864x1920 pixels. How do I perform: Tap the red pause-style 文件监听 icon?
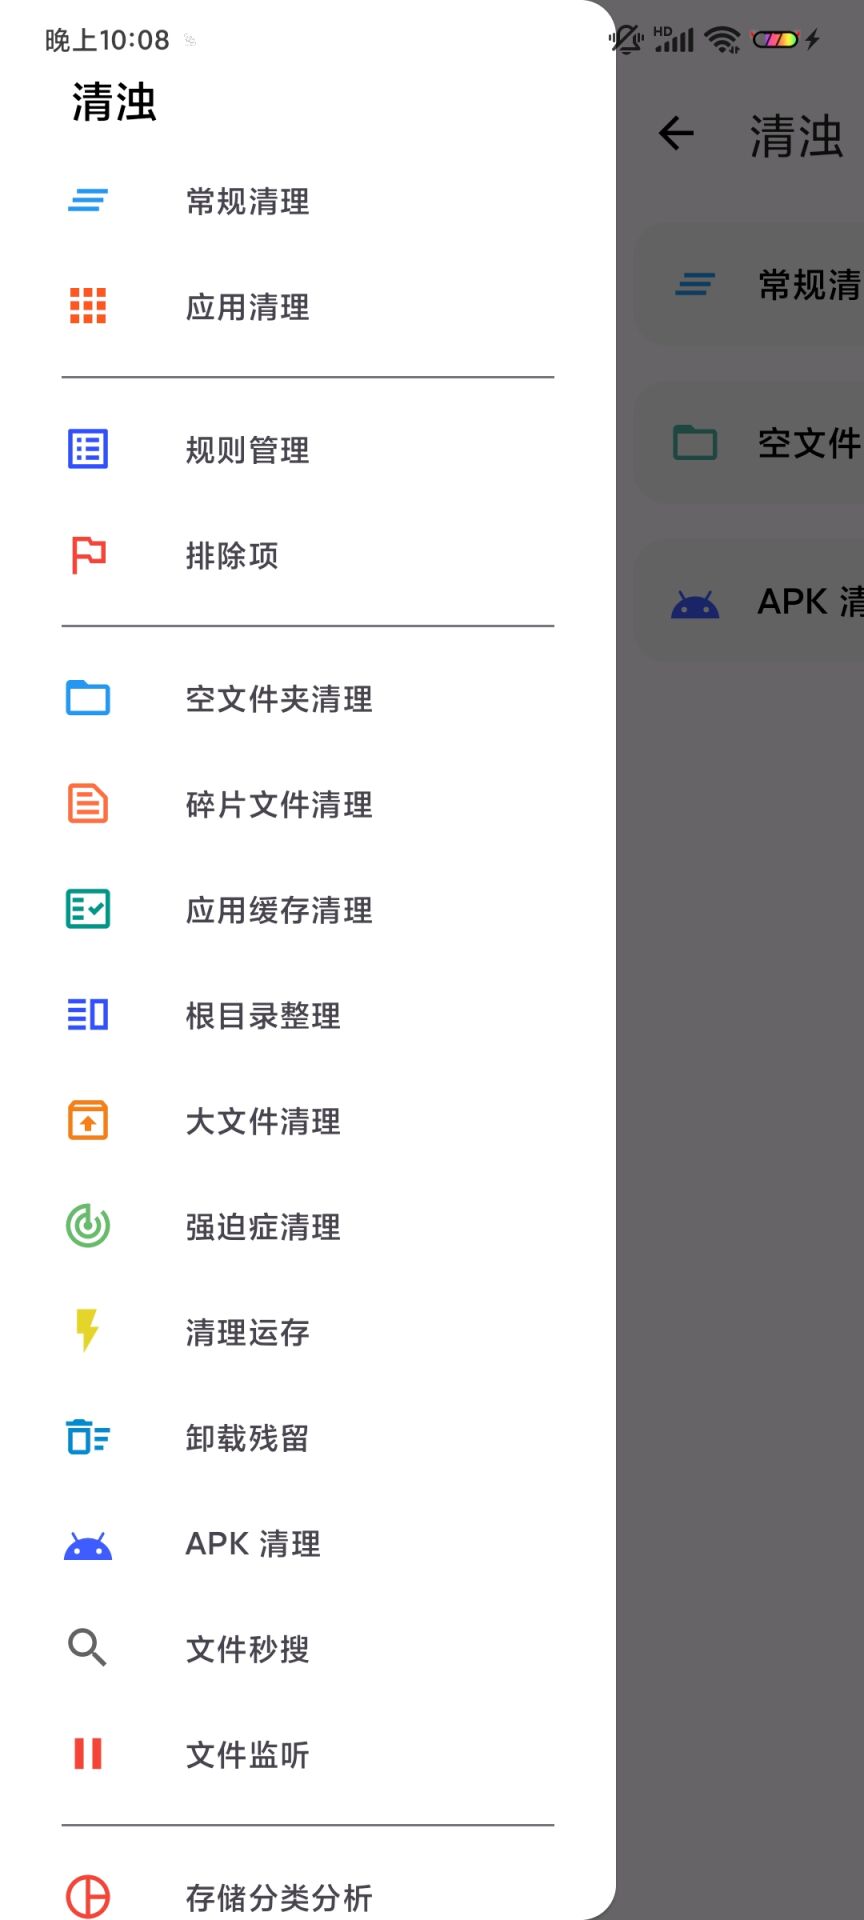(88, 1754)
